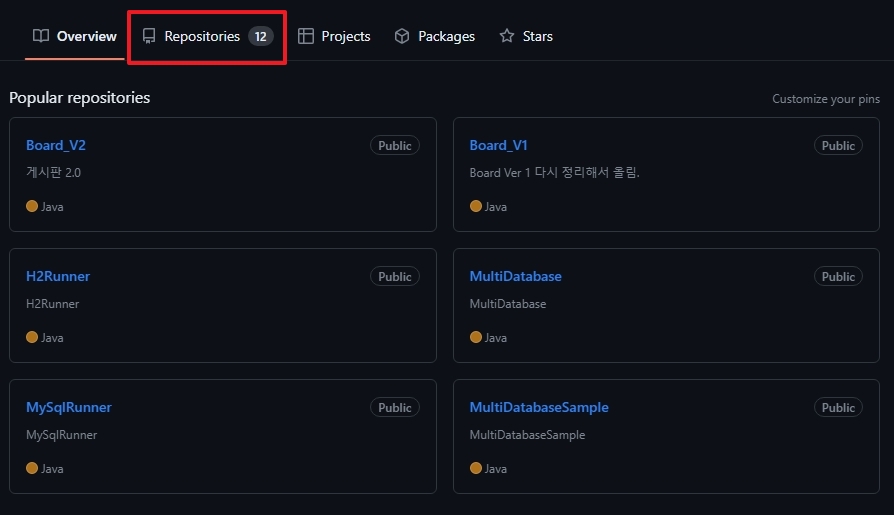Click the Java language dot on MultiDatabase card
894x515 pixels.
[x=476, y=337]
